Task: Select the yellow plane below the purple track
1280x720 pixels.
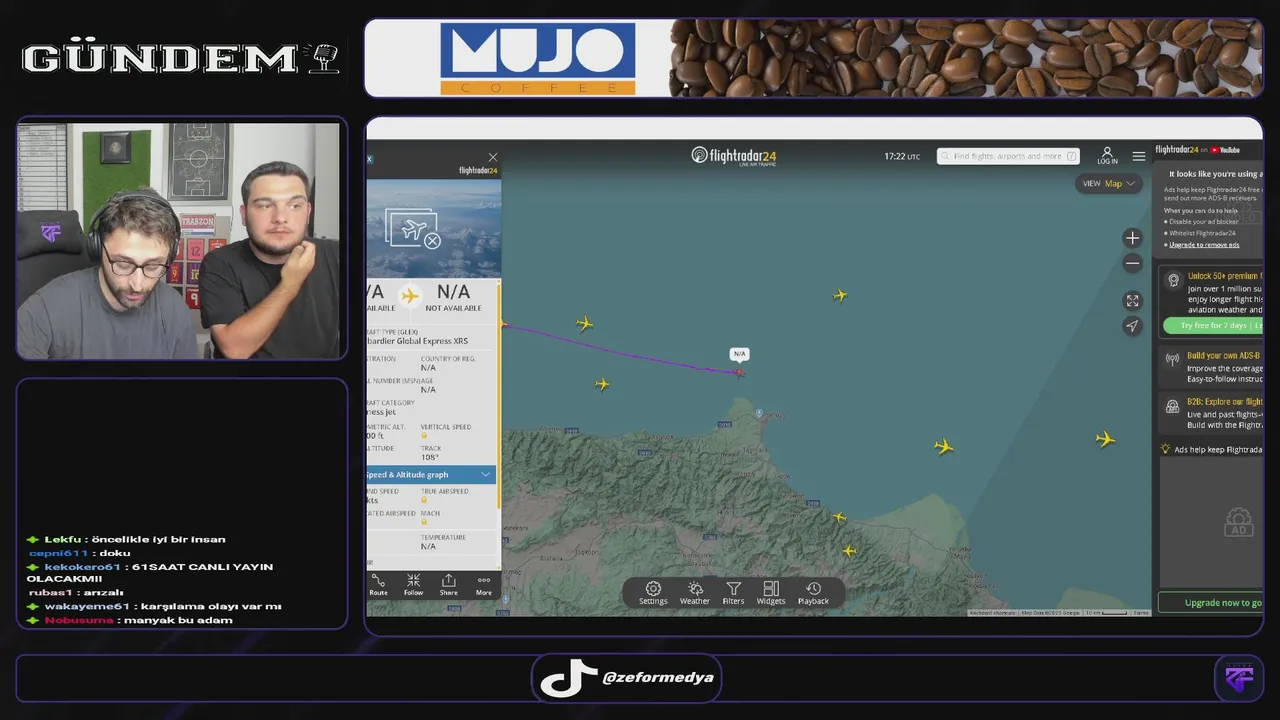Action: pos(602,384)
